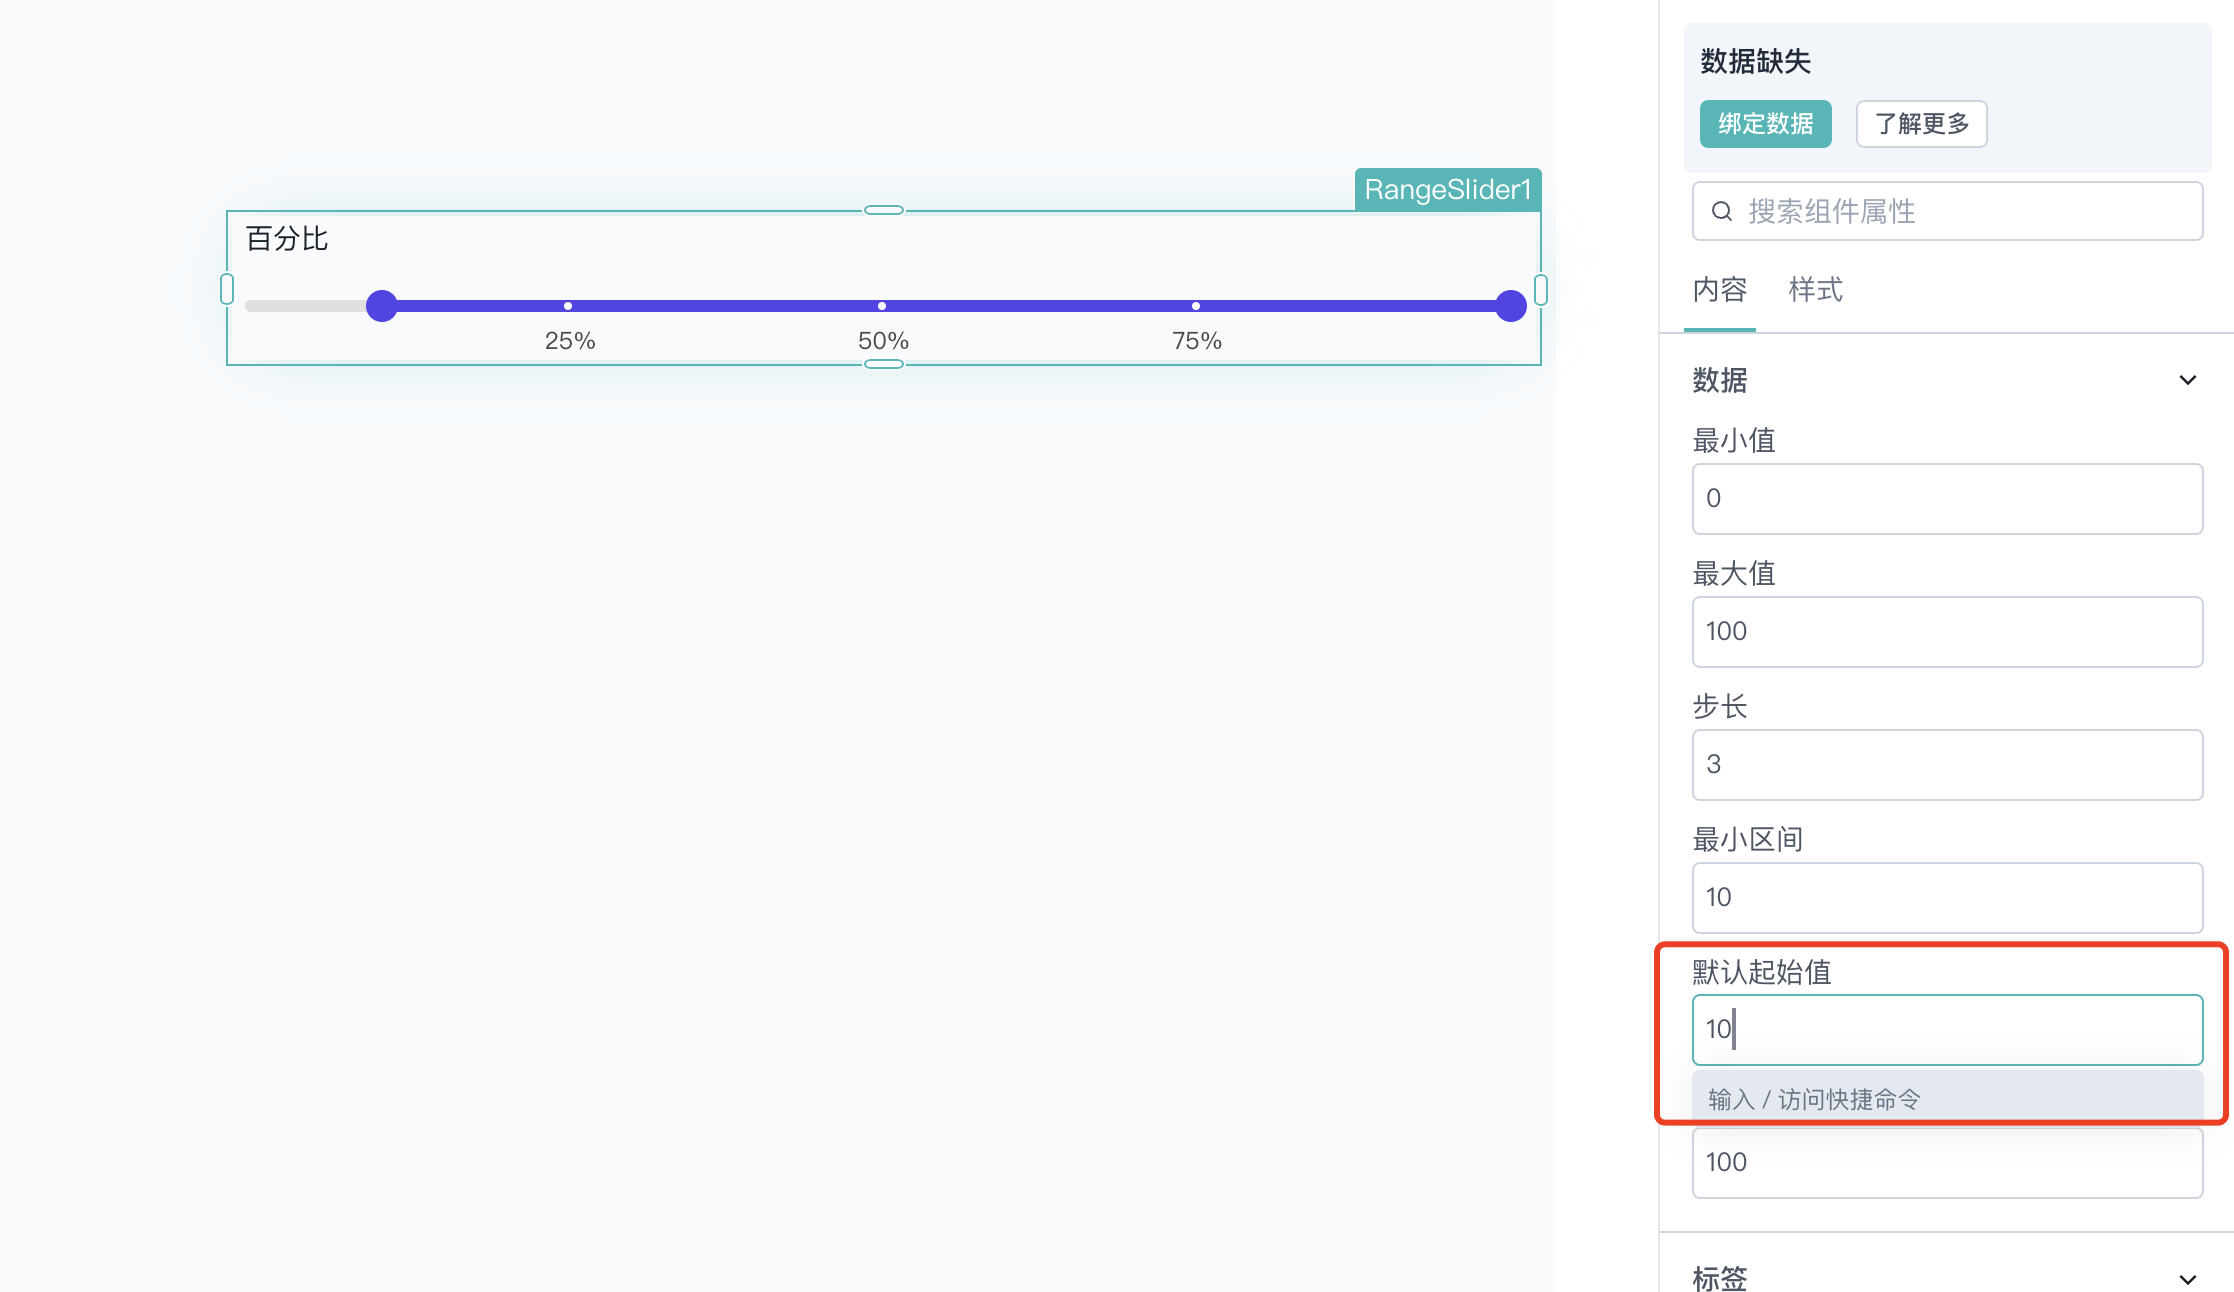The width and height of the screenshot is (2234, 1292).
Task: Edit the 步长 input field
Action: tap(1947, 764)
